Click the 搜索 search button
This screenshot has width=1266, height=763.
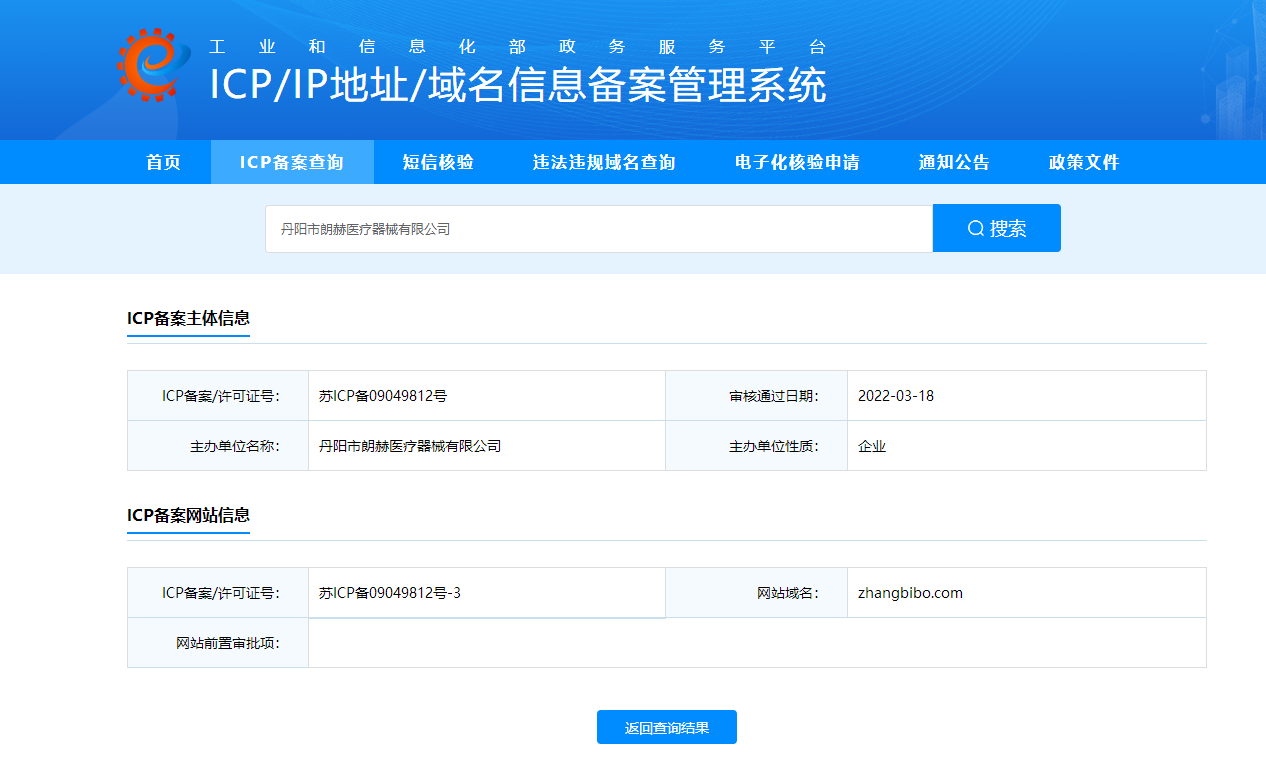(x=997, y=228)
